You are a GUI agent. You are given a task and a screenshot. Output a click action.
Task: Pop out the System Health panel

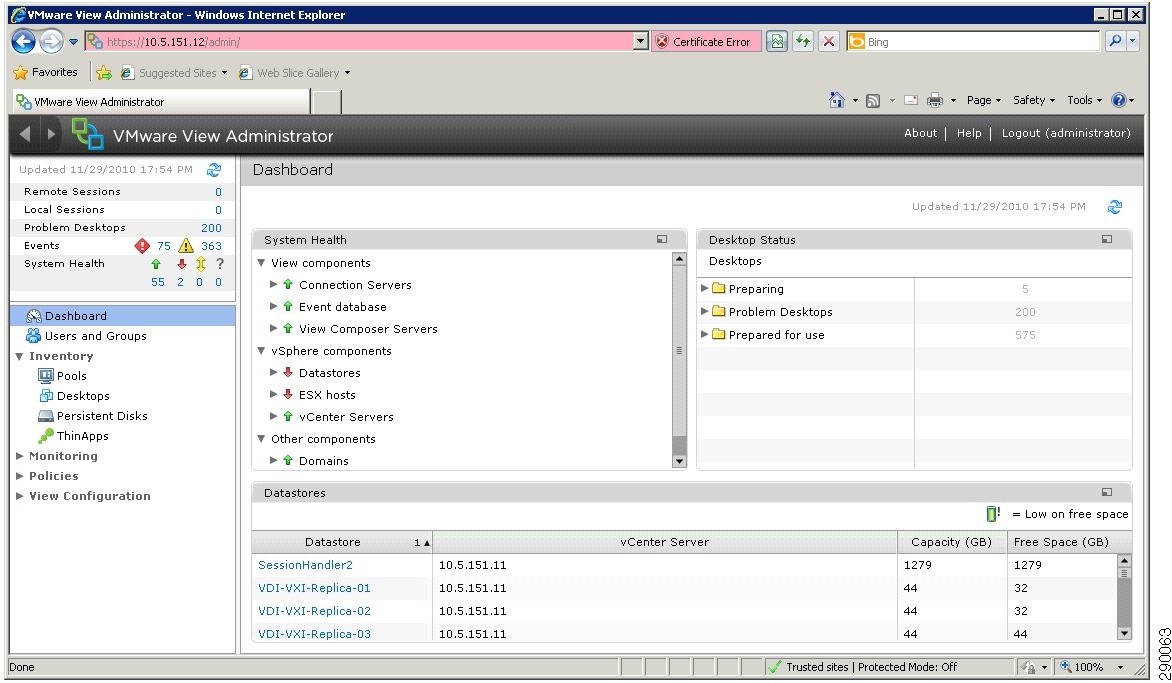[661, 239]
